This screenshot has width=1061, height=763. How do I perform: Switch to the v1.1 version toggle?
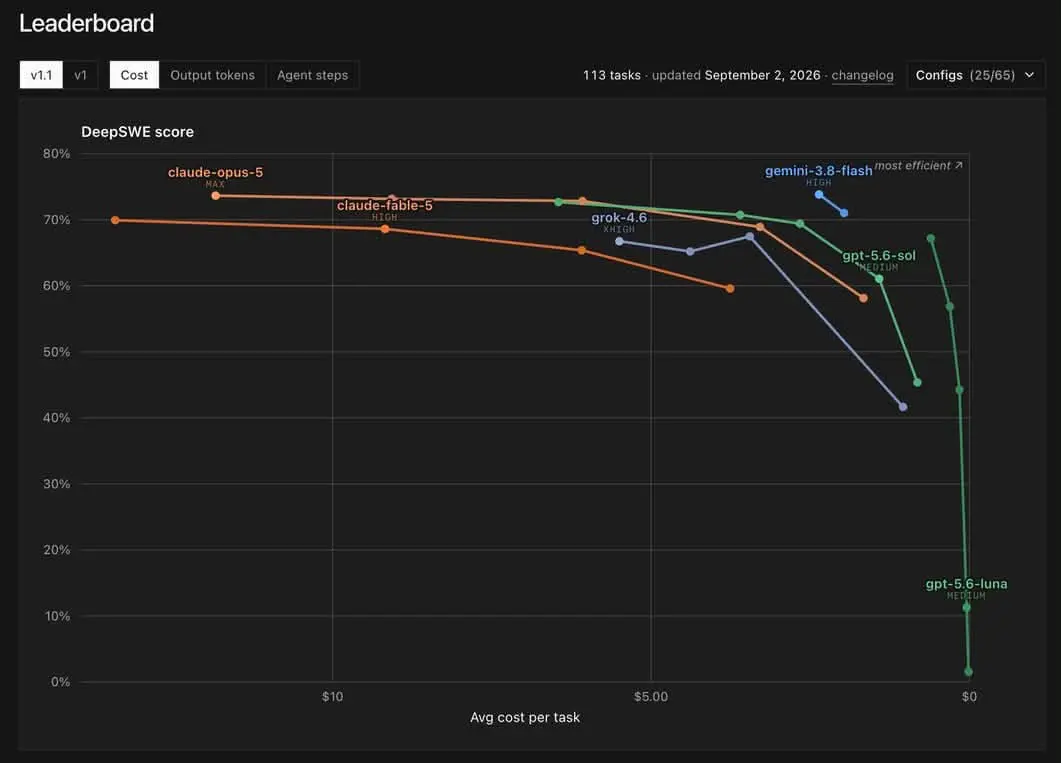pos(41,75)
